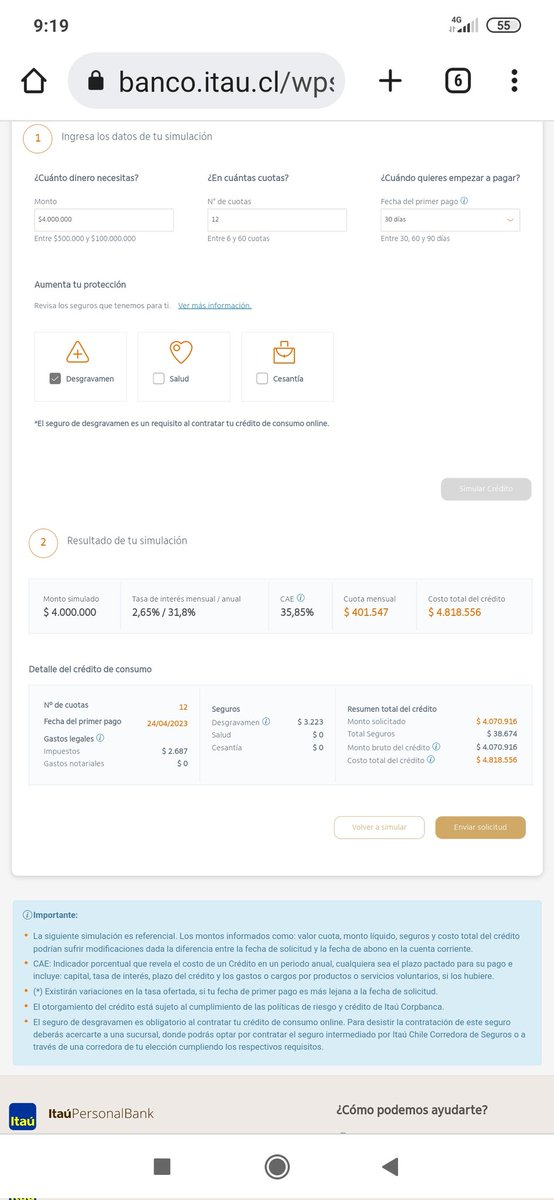Image resolution: width=554 pixels, height=1200 pixels.
Task: Tap info icon beside Costo total del crédito
Action: [x=431, y=760]
